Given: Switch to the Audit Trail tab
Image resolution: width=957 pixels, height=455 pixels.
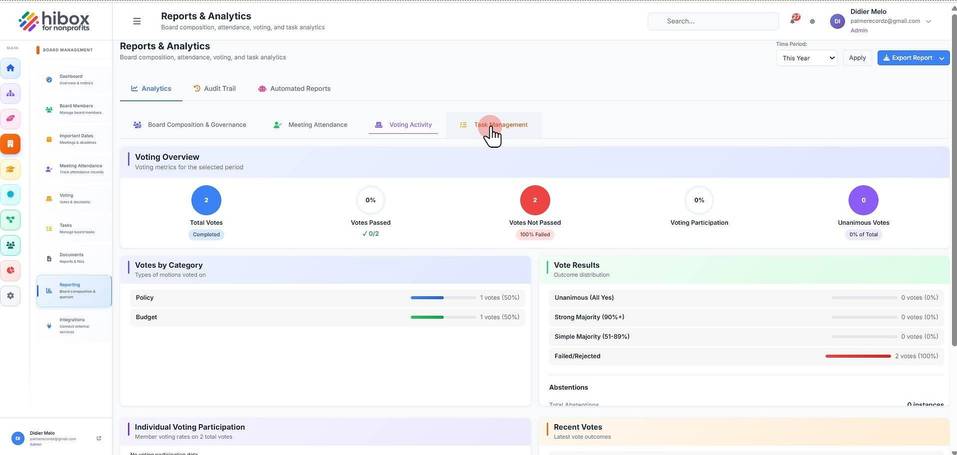Looking at the screenshot, I should click(214, 89).
